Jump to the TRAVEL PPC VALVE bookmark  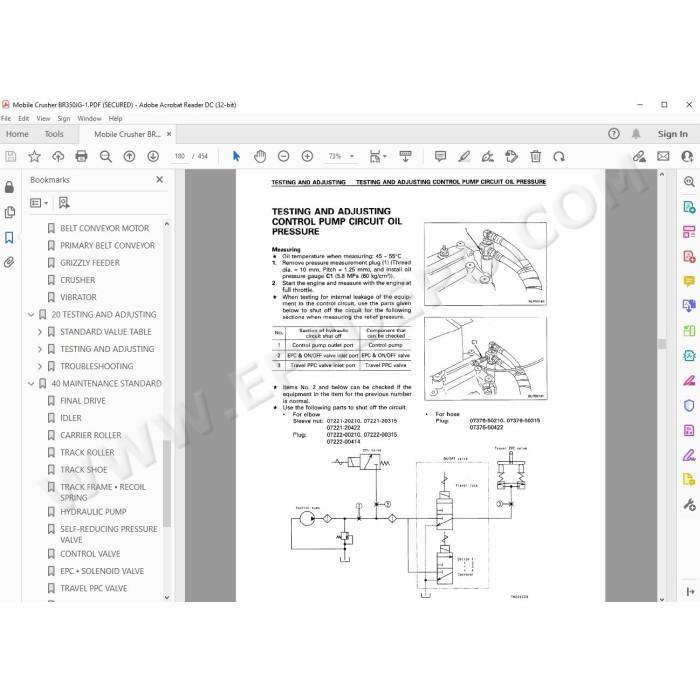(94, 588)
